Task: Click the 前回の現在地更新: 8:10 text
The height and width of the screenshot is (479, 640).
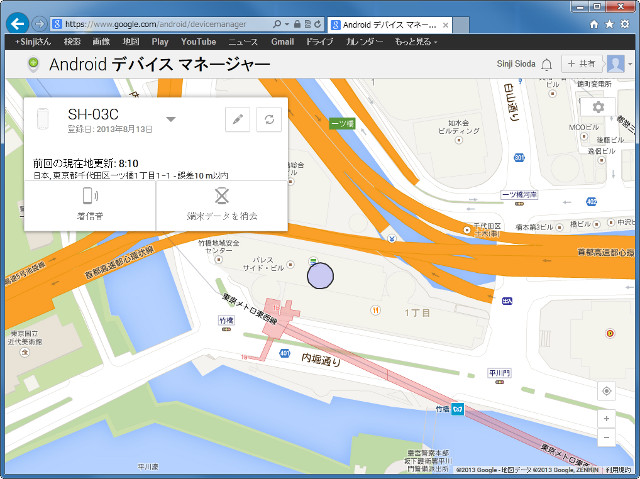Action: [x=86, y=164]
